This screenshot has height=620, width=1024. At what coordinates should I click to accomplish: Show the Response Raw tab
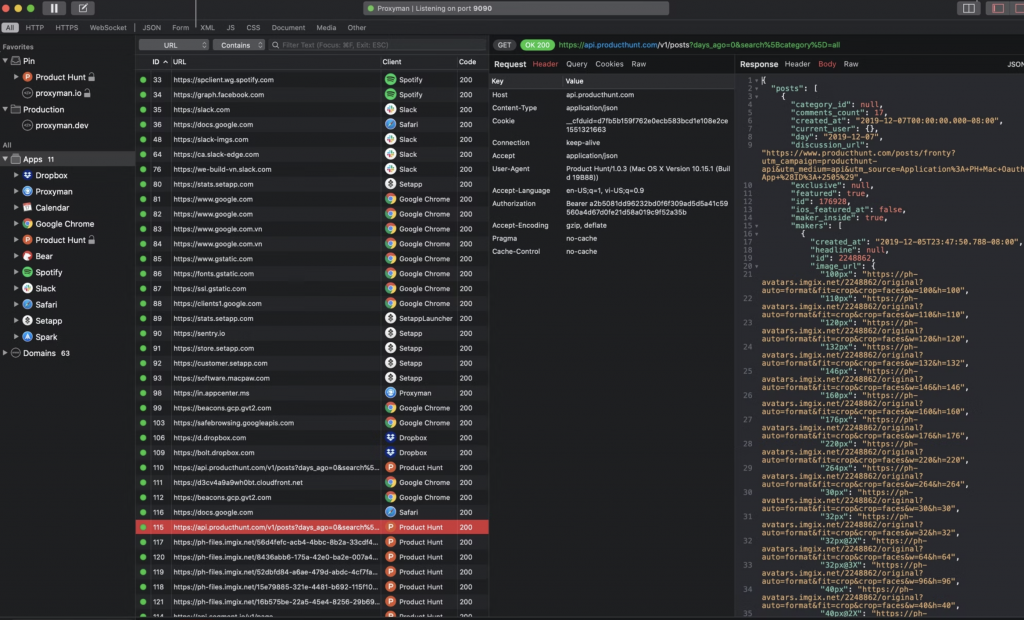pyautogui.click(x=851, y=64)
